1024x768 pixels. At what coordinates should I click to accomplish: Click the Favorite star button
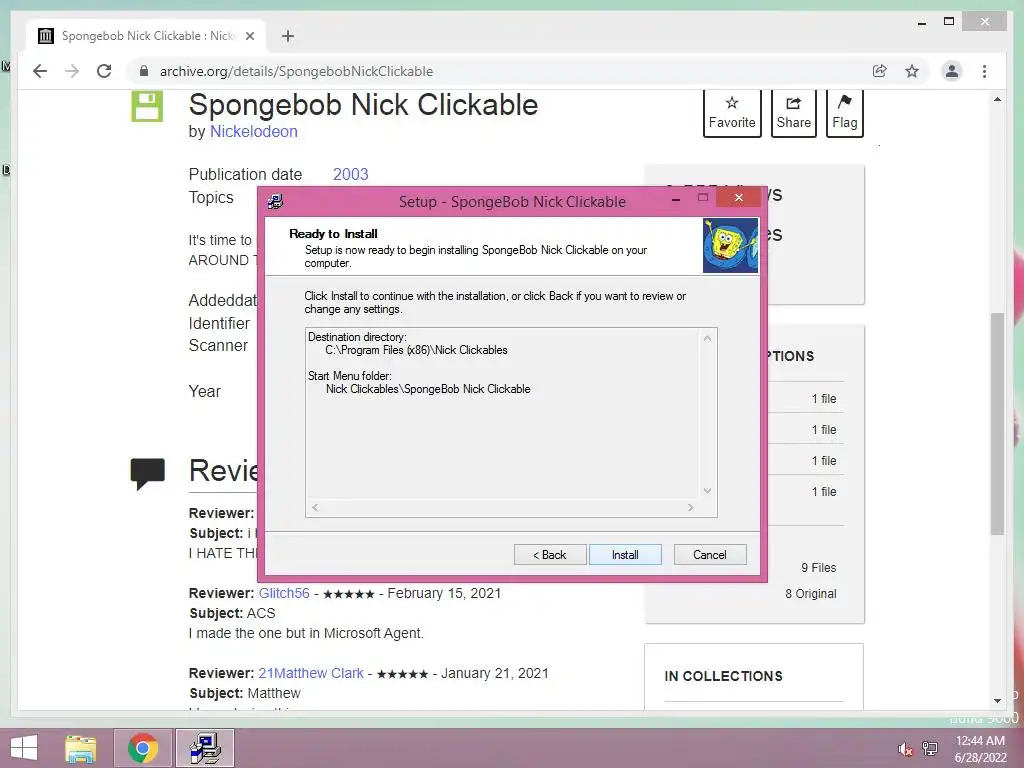click(732, 112)
